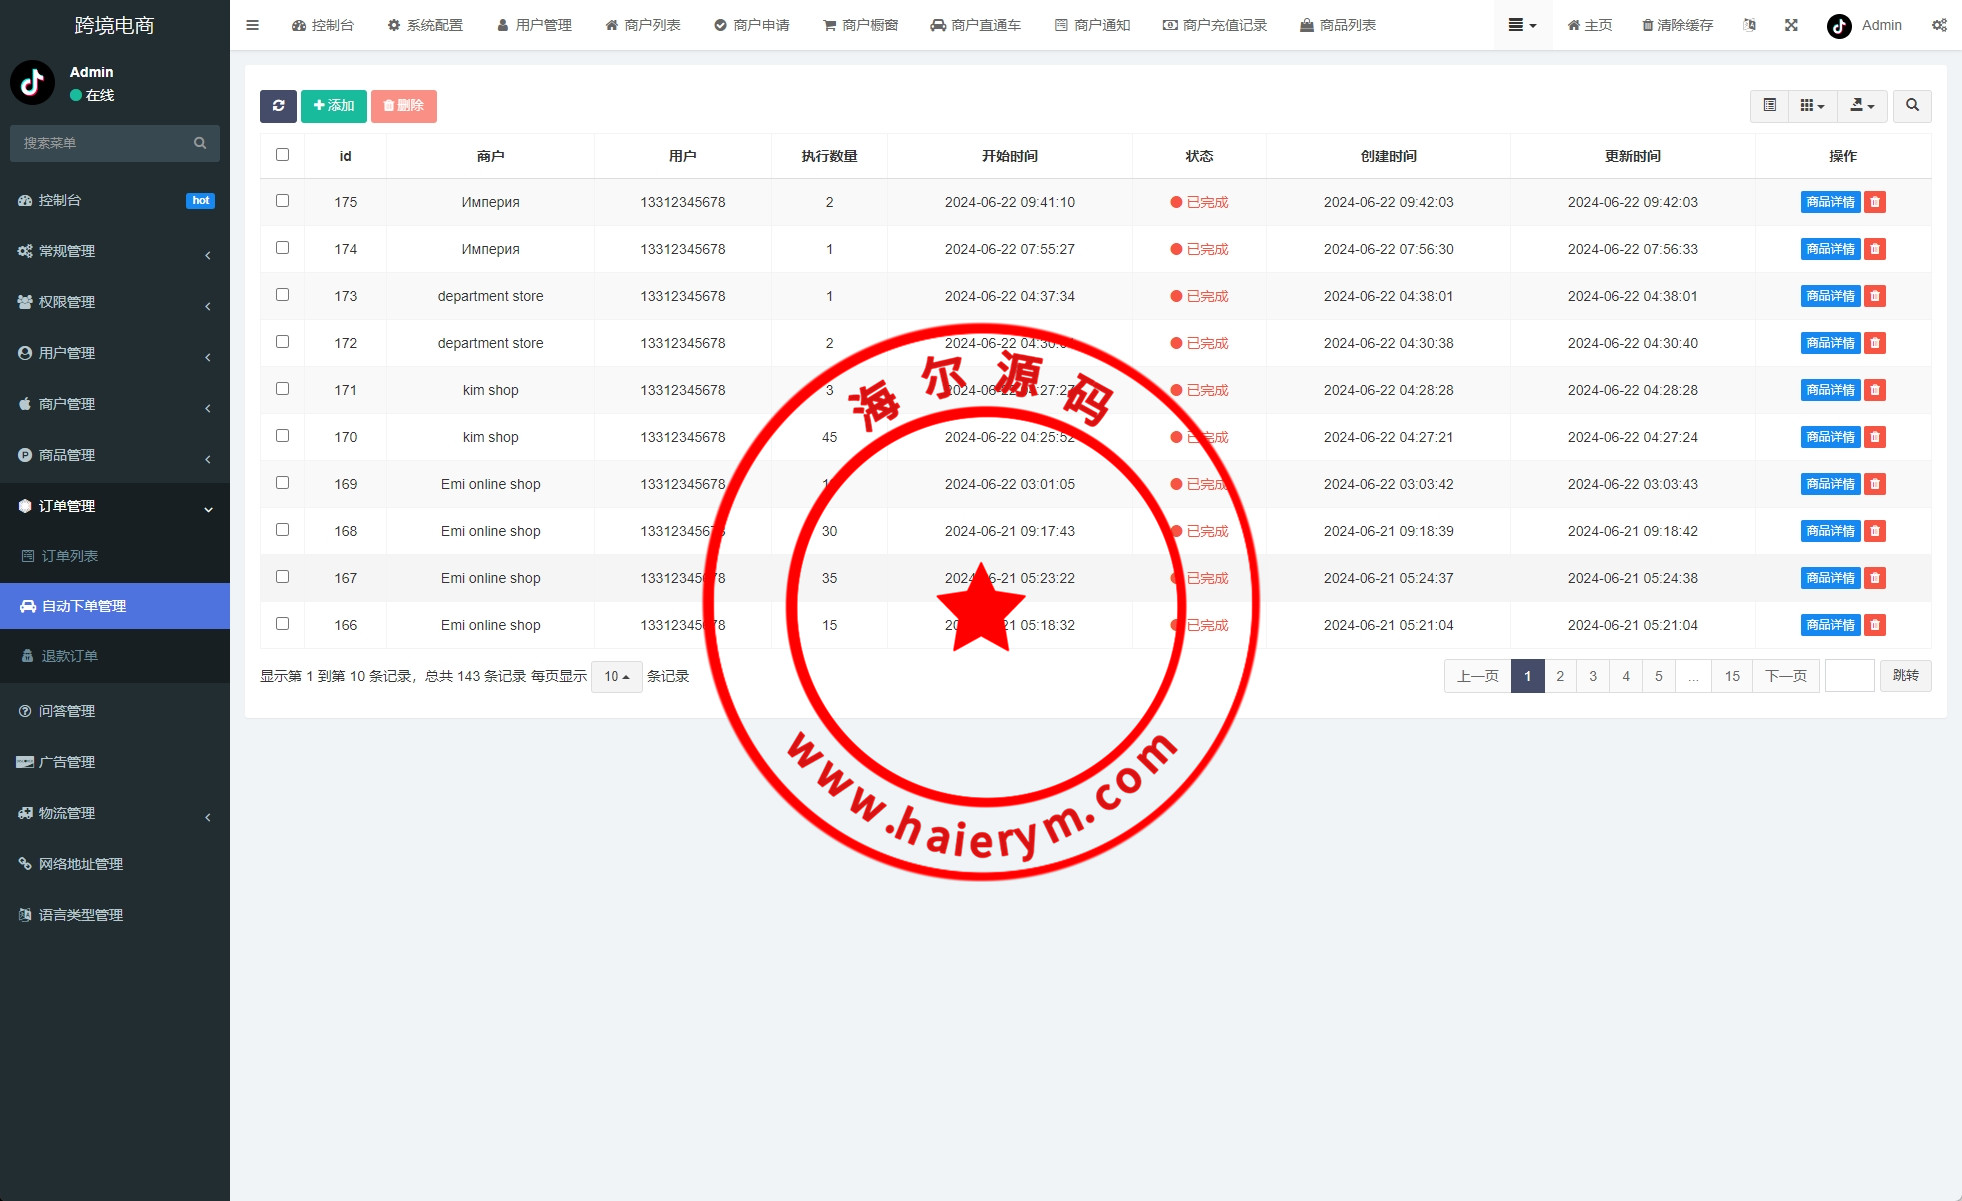Click the refresh table icon button

pyautogui.click(x=278, y=106)
